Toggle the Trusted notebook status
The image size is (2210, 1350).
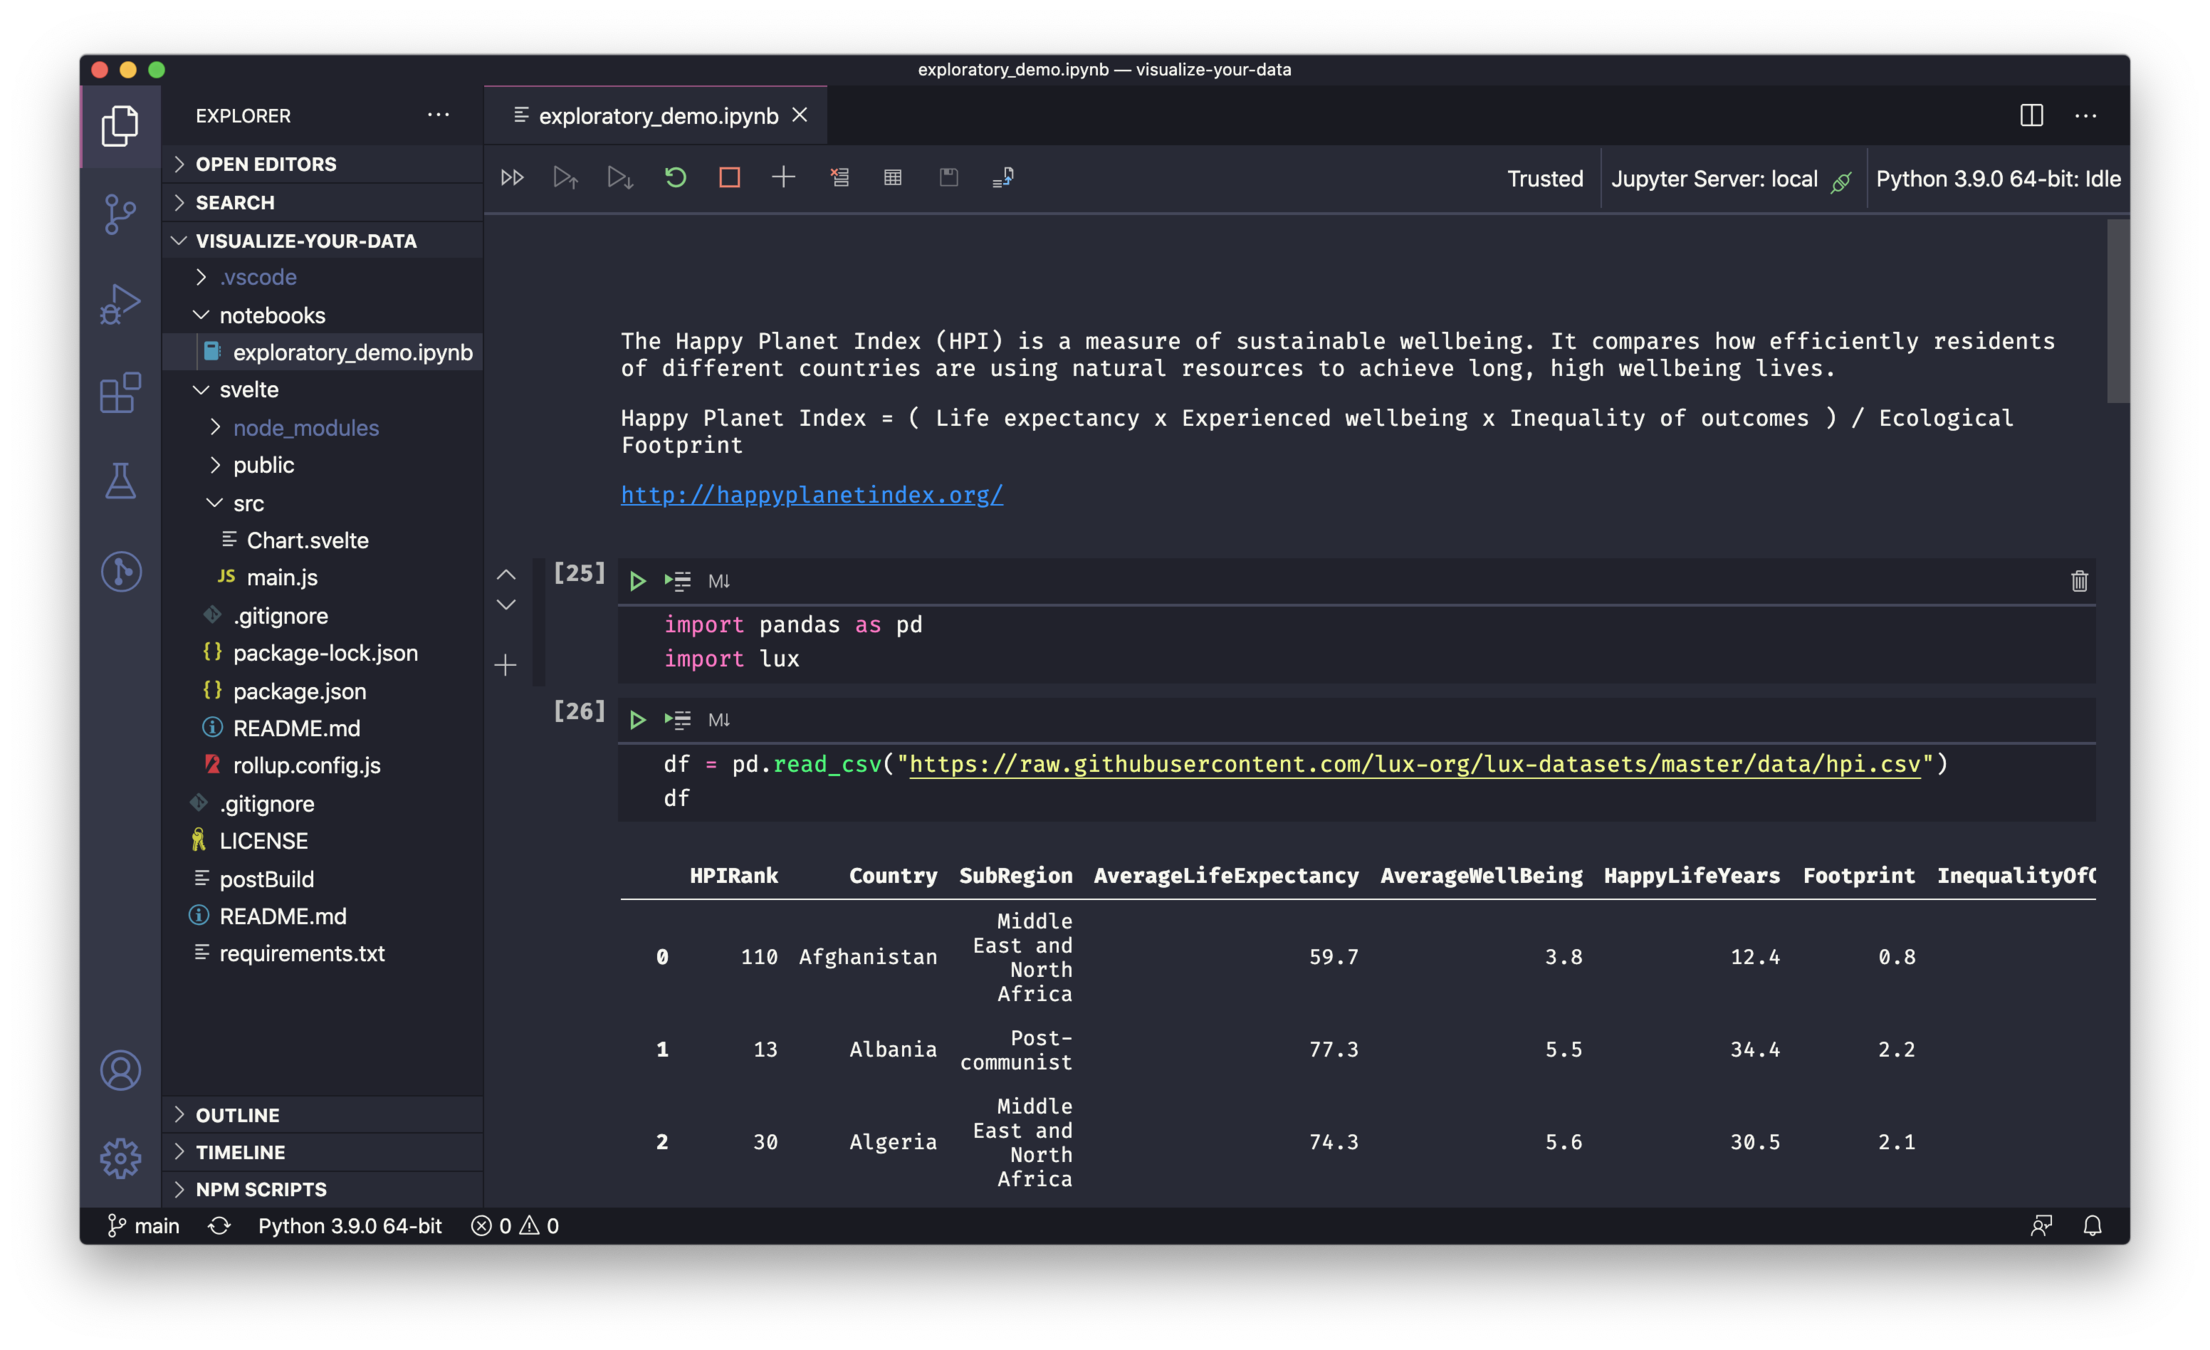pos(1544,179)
